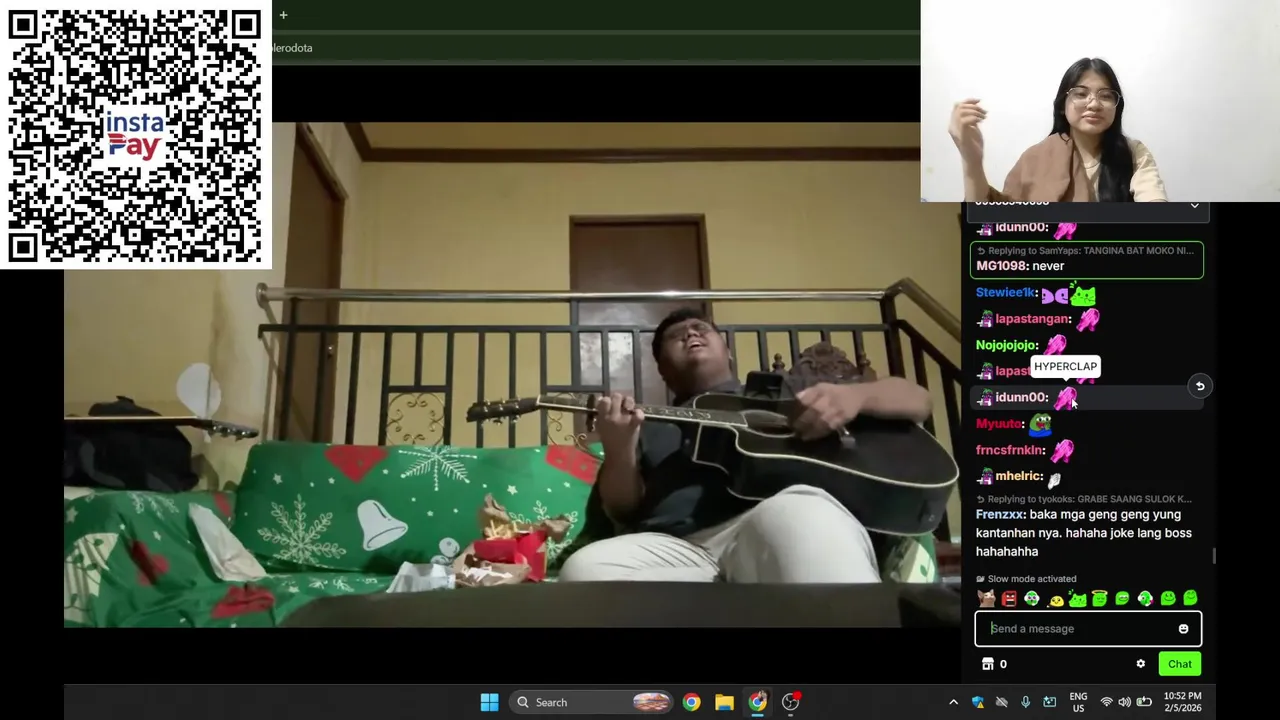Open Myuuto's username in chat
The width and height of the screenshot is (1280, 720).
point(999,424)
